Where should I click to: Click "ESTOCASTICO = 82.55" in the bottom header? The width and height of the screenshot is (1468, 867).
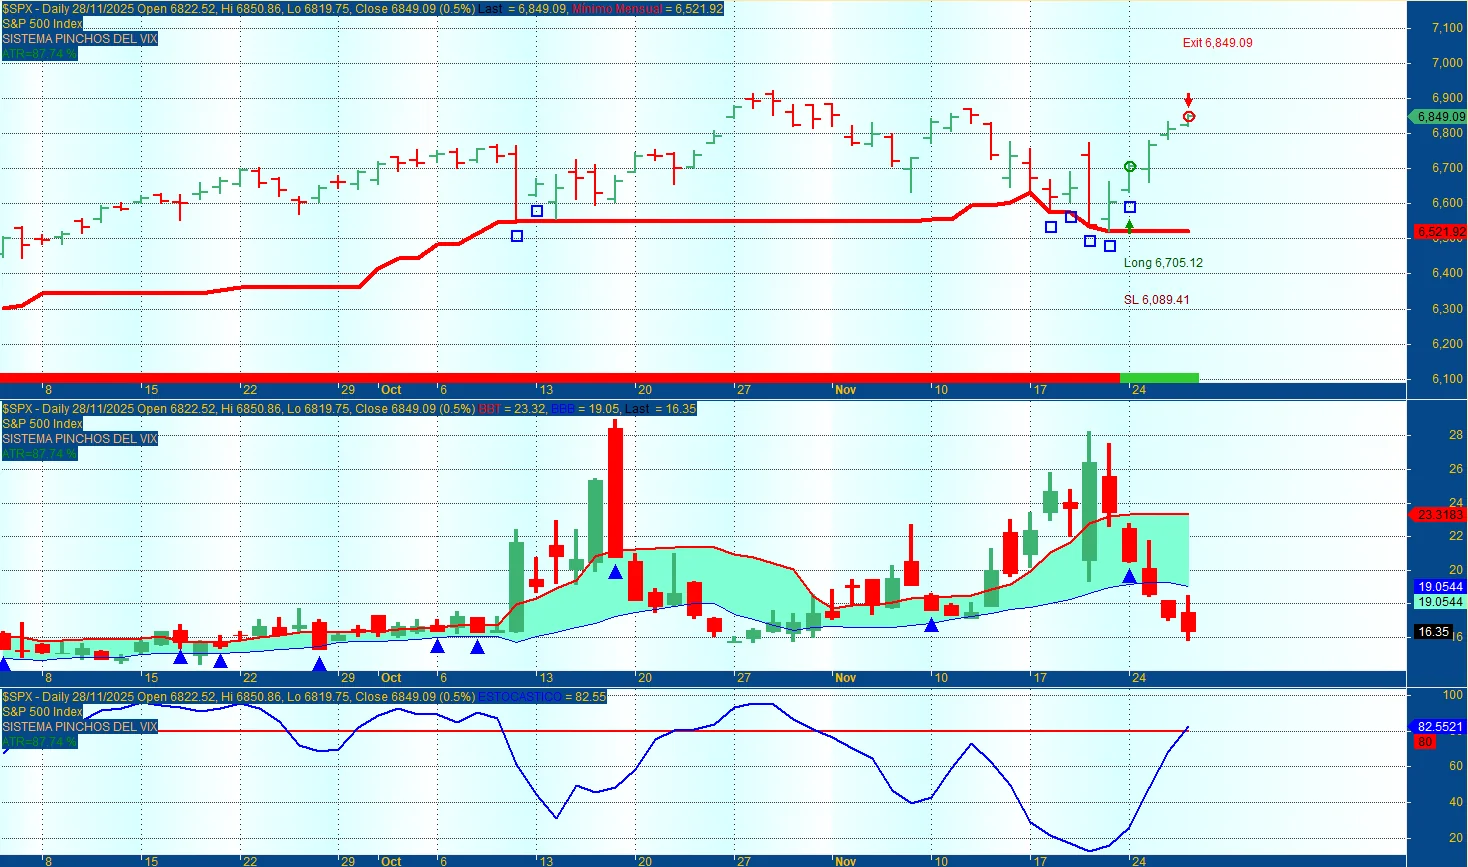pyautogui.click(x=542, y=697)
